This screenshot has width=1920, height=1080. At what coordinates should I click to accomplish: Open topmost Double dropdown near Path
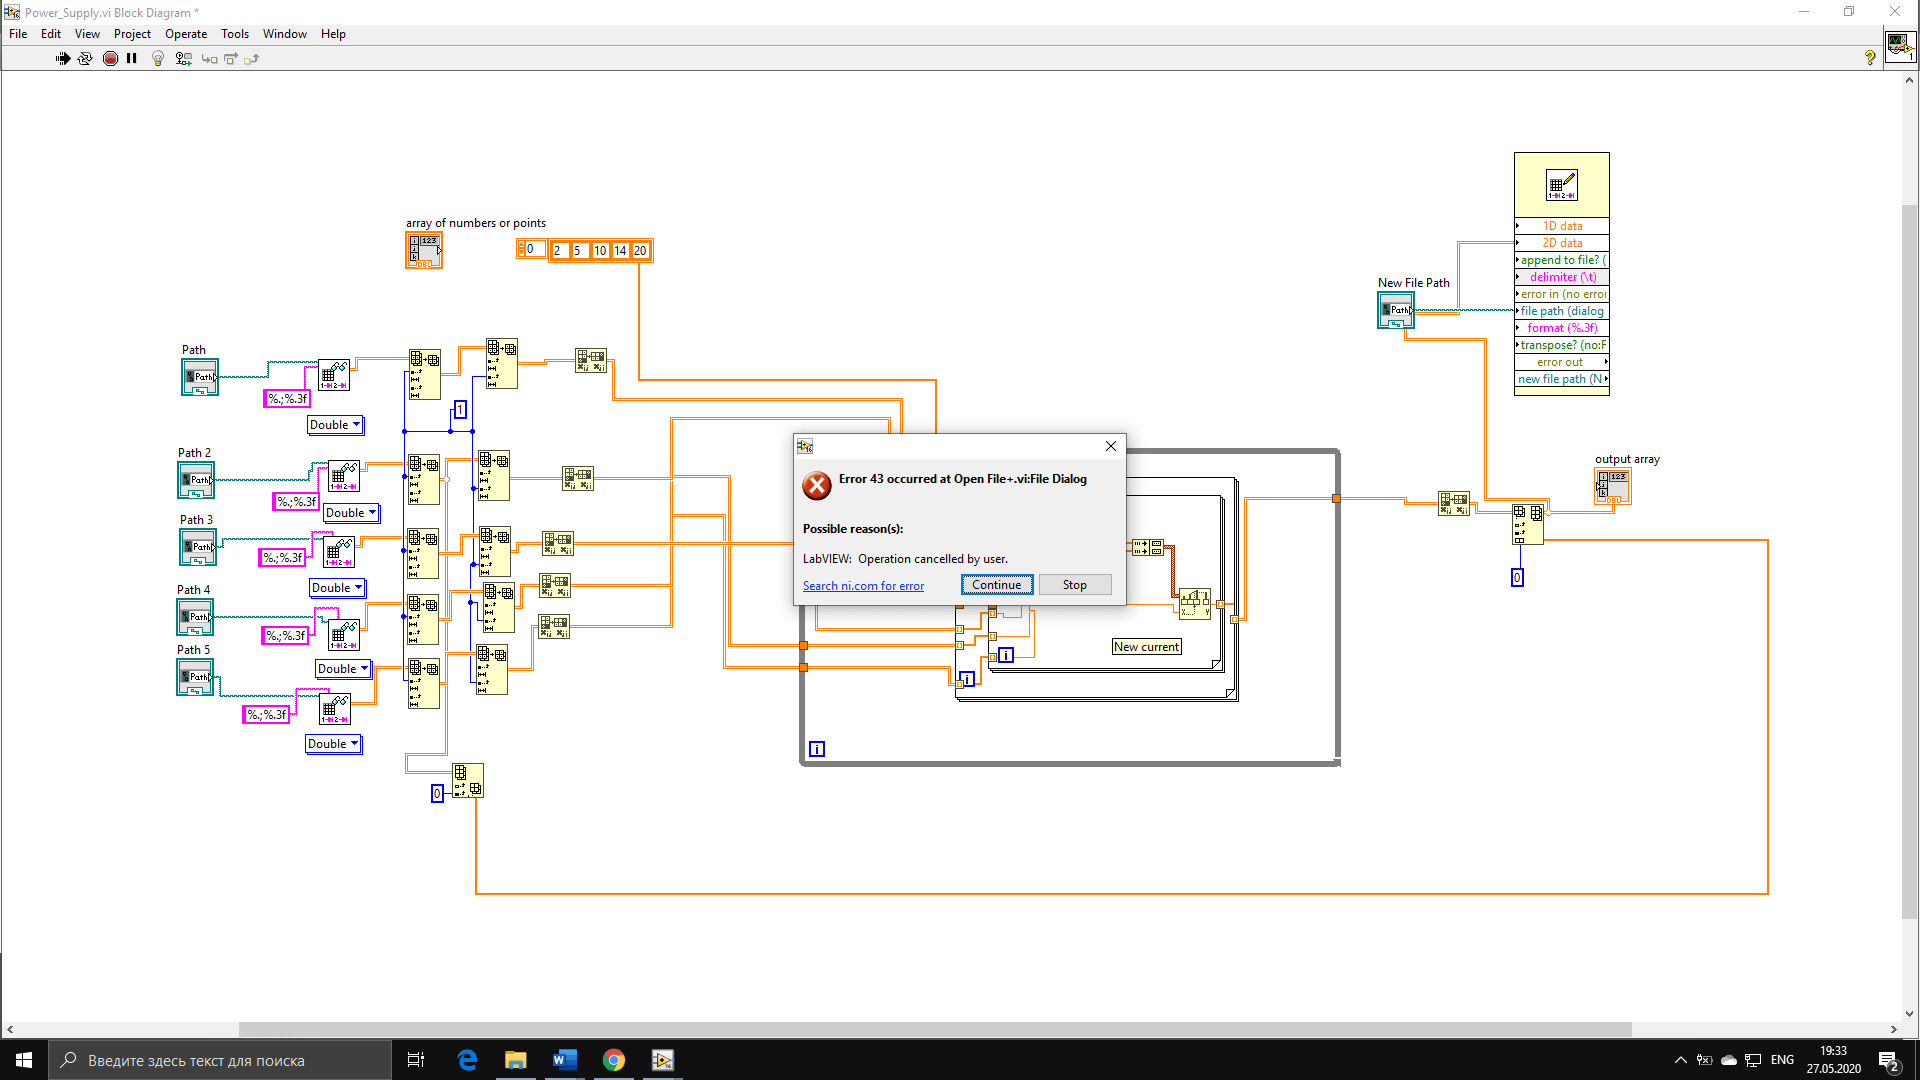tap(335, 425)
